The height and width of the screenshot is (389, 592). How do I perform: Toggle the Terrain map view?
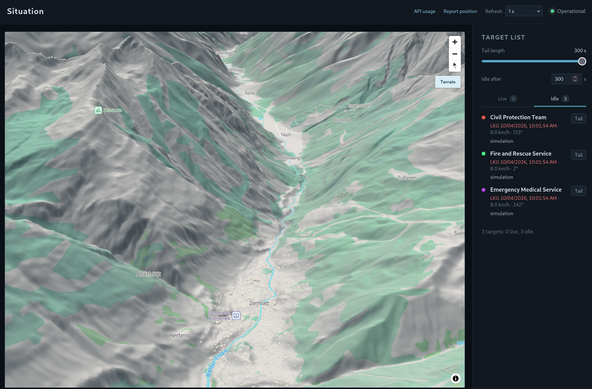[x=448, y=82]
